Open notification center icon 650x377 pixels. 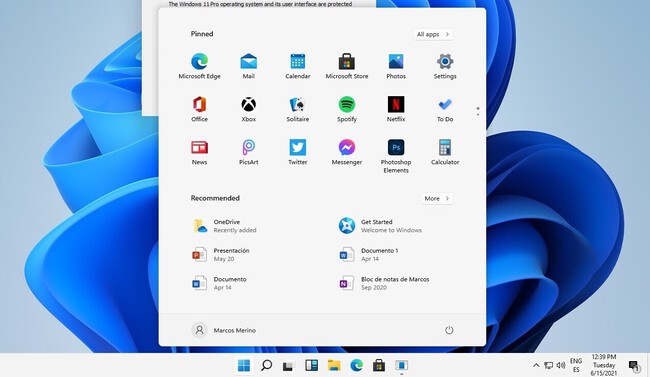tap(634, 366)
